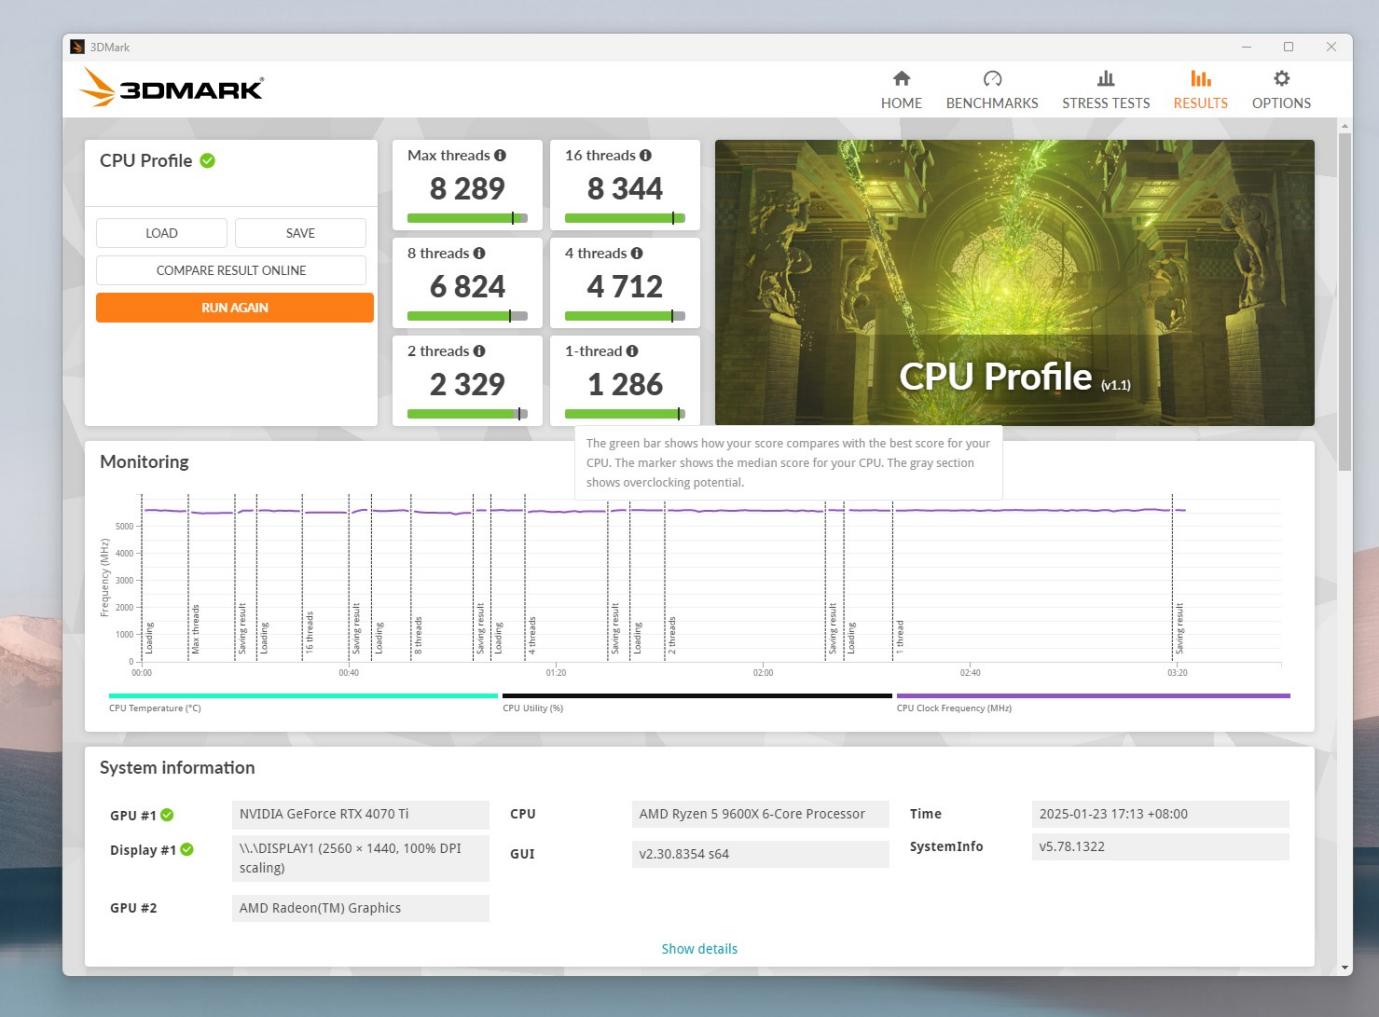Click the 4 threads score 4 712

click(x=625, y=287)
